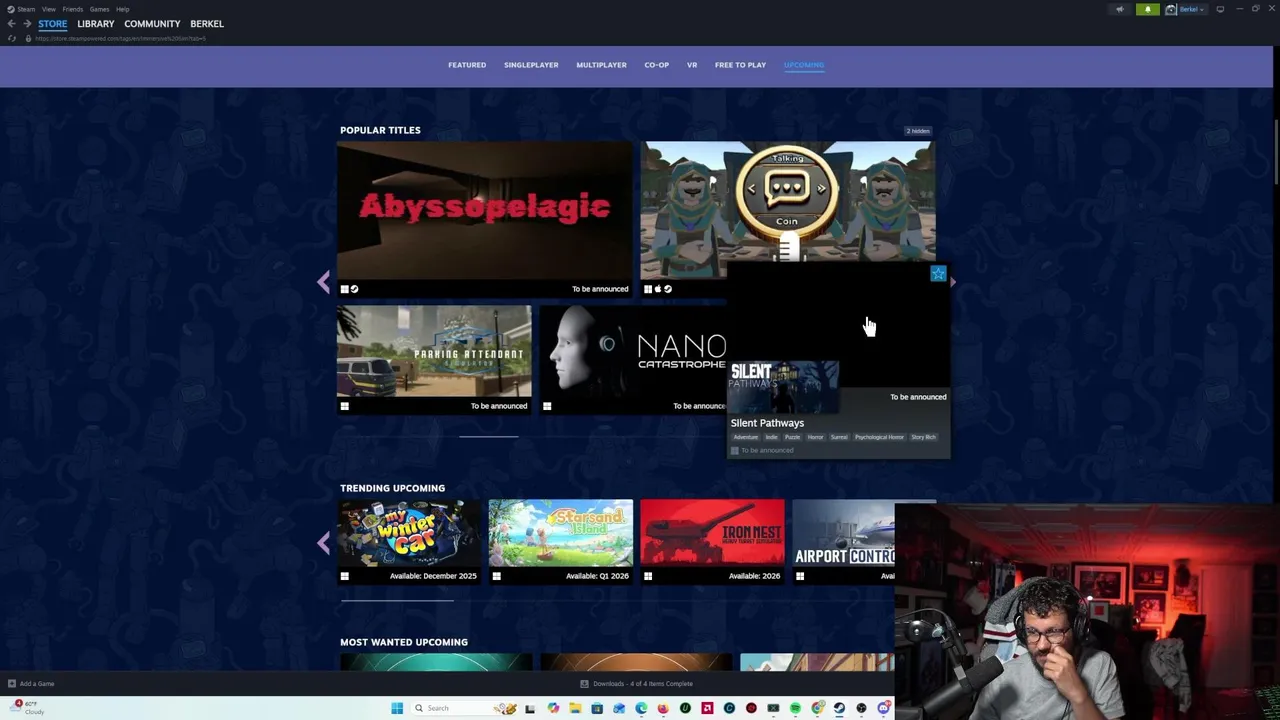The height and width of the screenshot is (720, 1280).
Task: Click the Psychological Horror tag
Action: 879,437
